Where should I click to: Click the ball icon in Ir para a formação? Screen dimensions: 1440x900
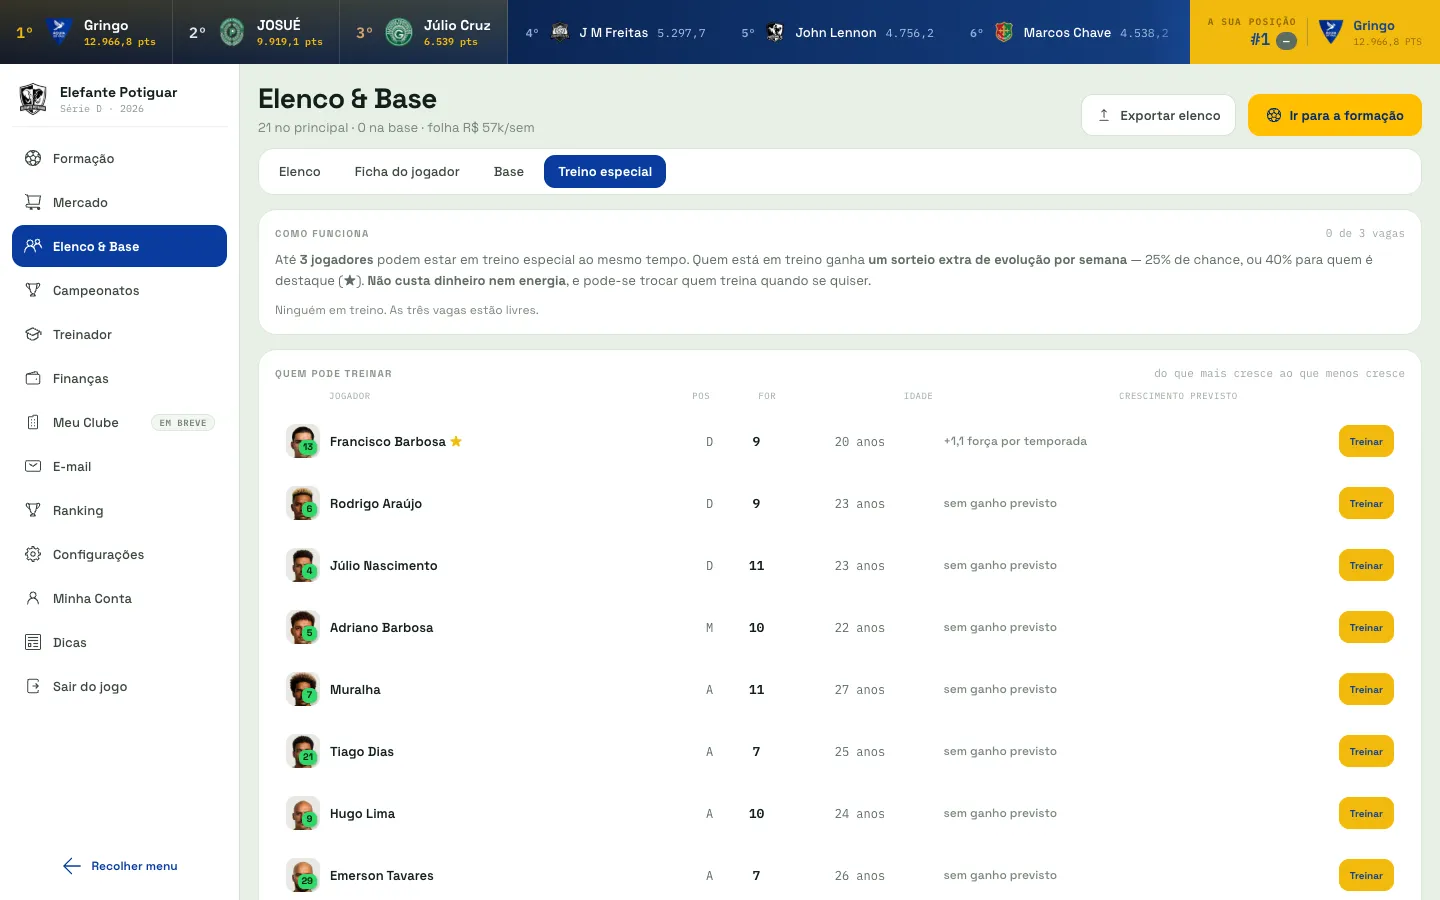(x=1274, y=115)
